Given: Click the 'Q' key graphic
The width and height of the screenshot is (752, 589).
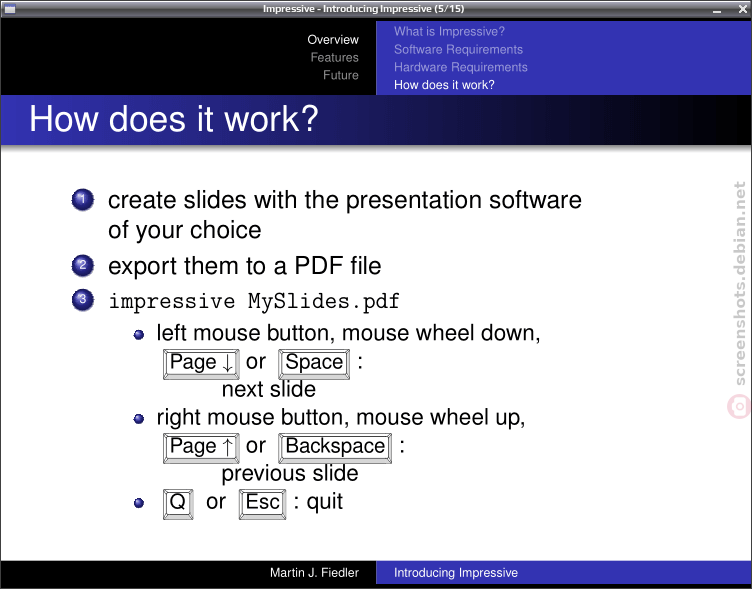Looking at the screenshot, I should (178, 504).
